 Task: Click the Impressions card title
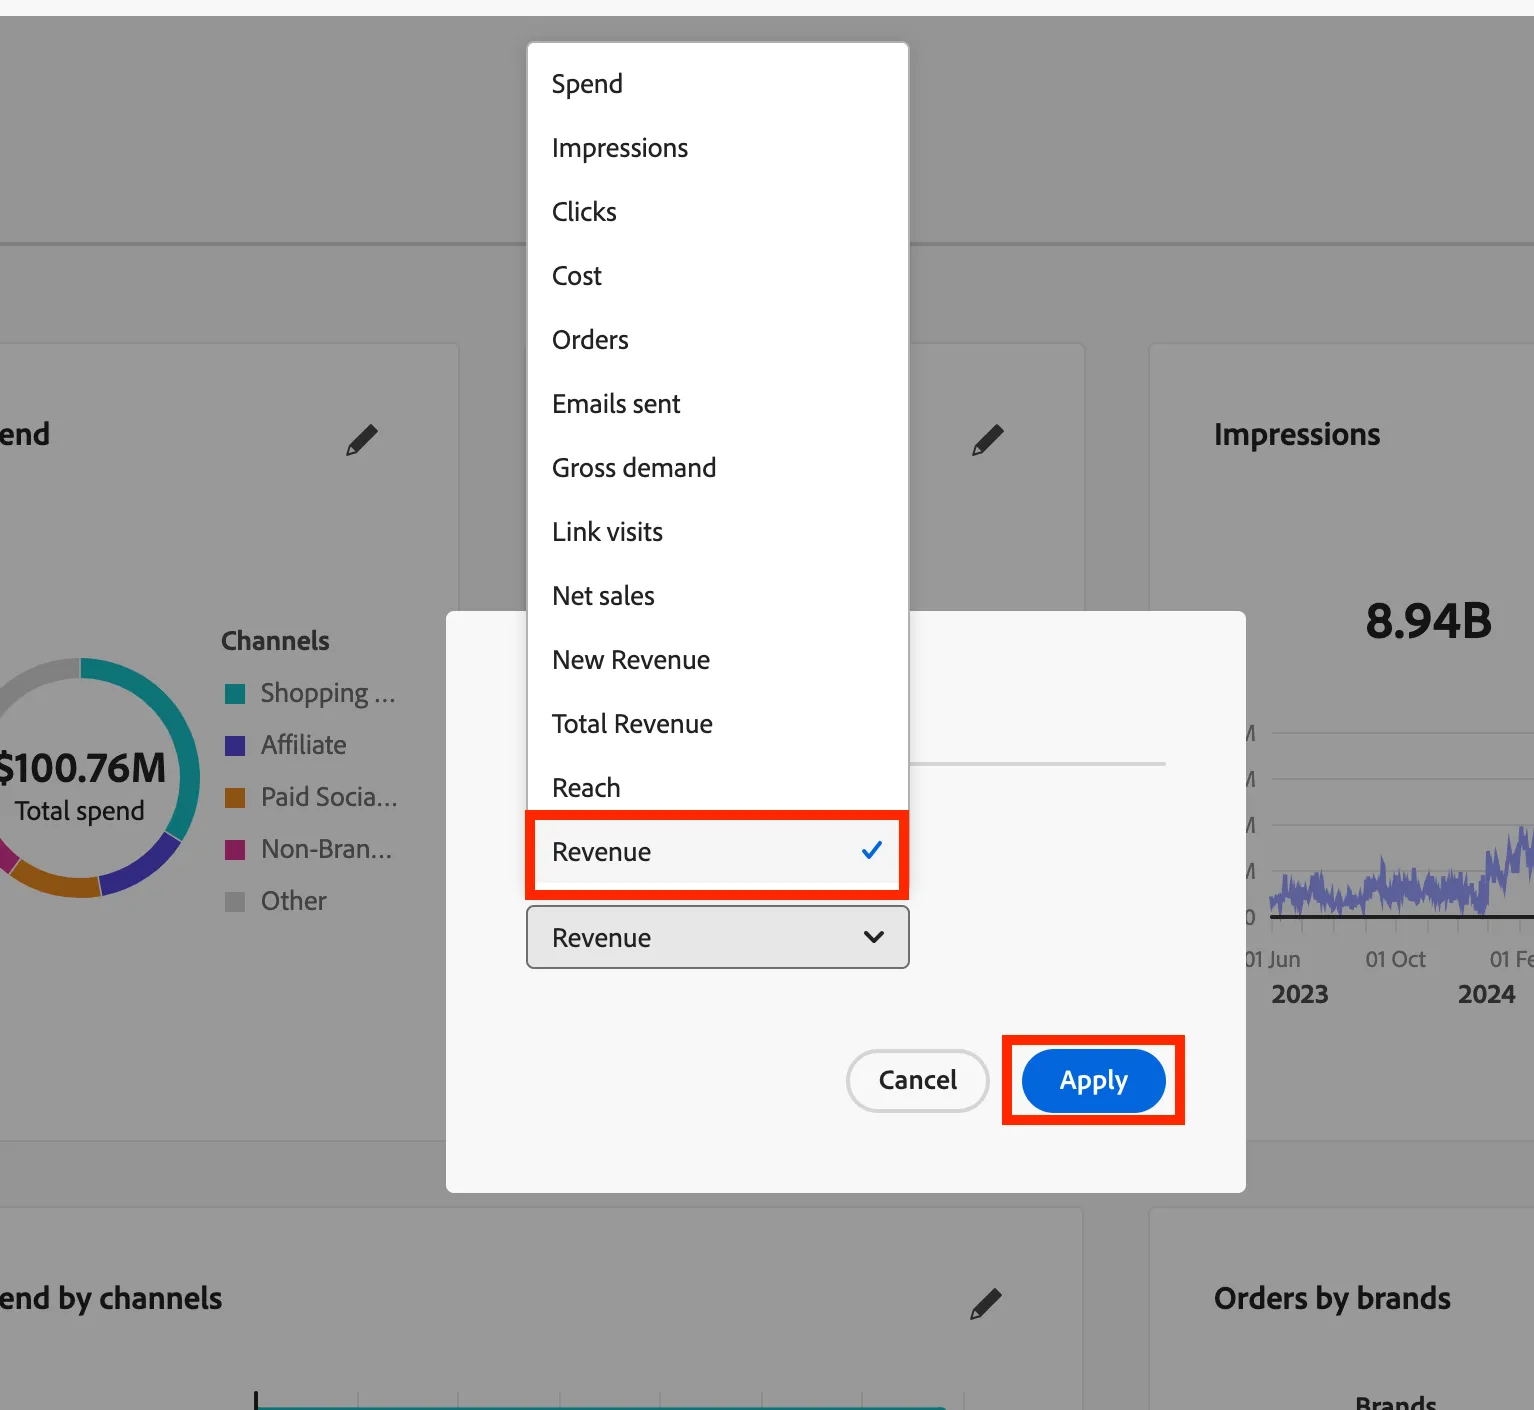[1297, 435]
